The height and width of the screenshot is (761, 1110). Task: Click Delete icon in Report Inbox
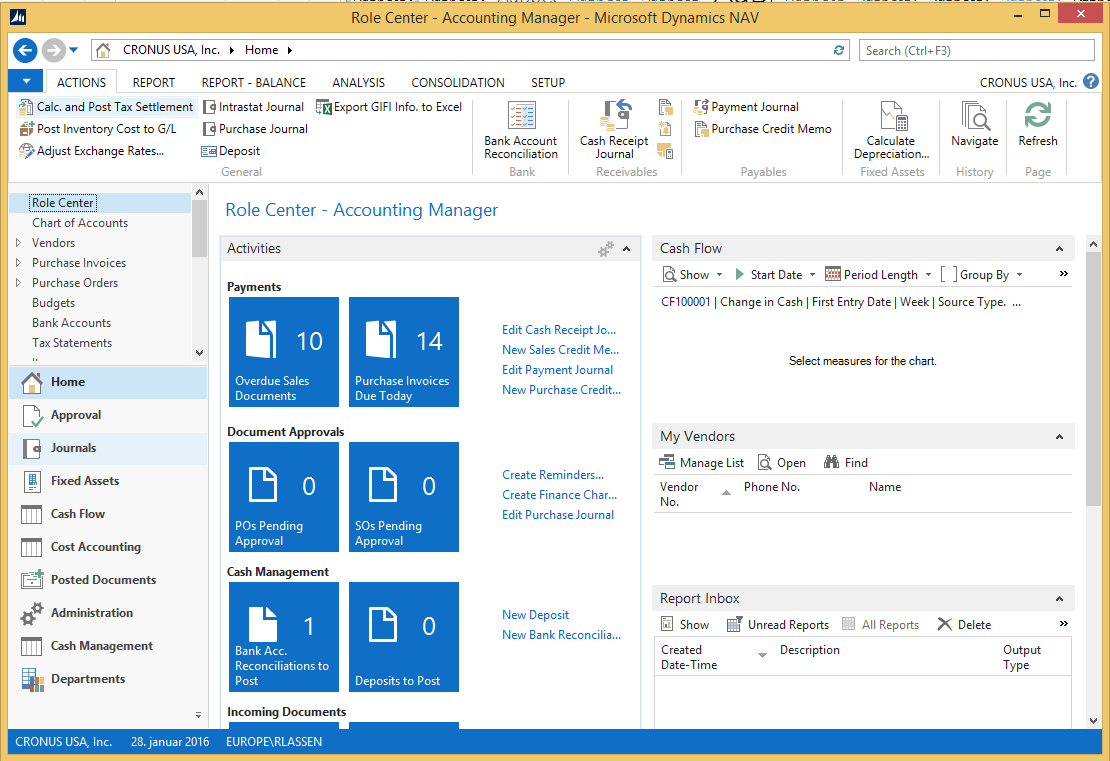[x=945, y=625]
